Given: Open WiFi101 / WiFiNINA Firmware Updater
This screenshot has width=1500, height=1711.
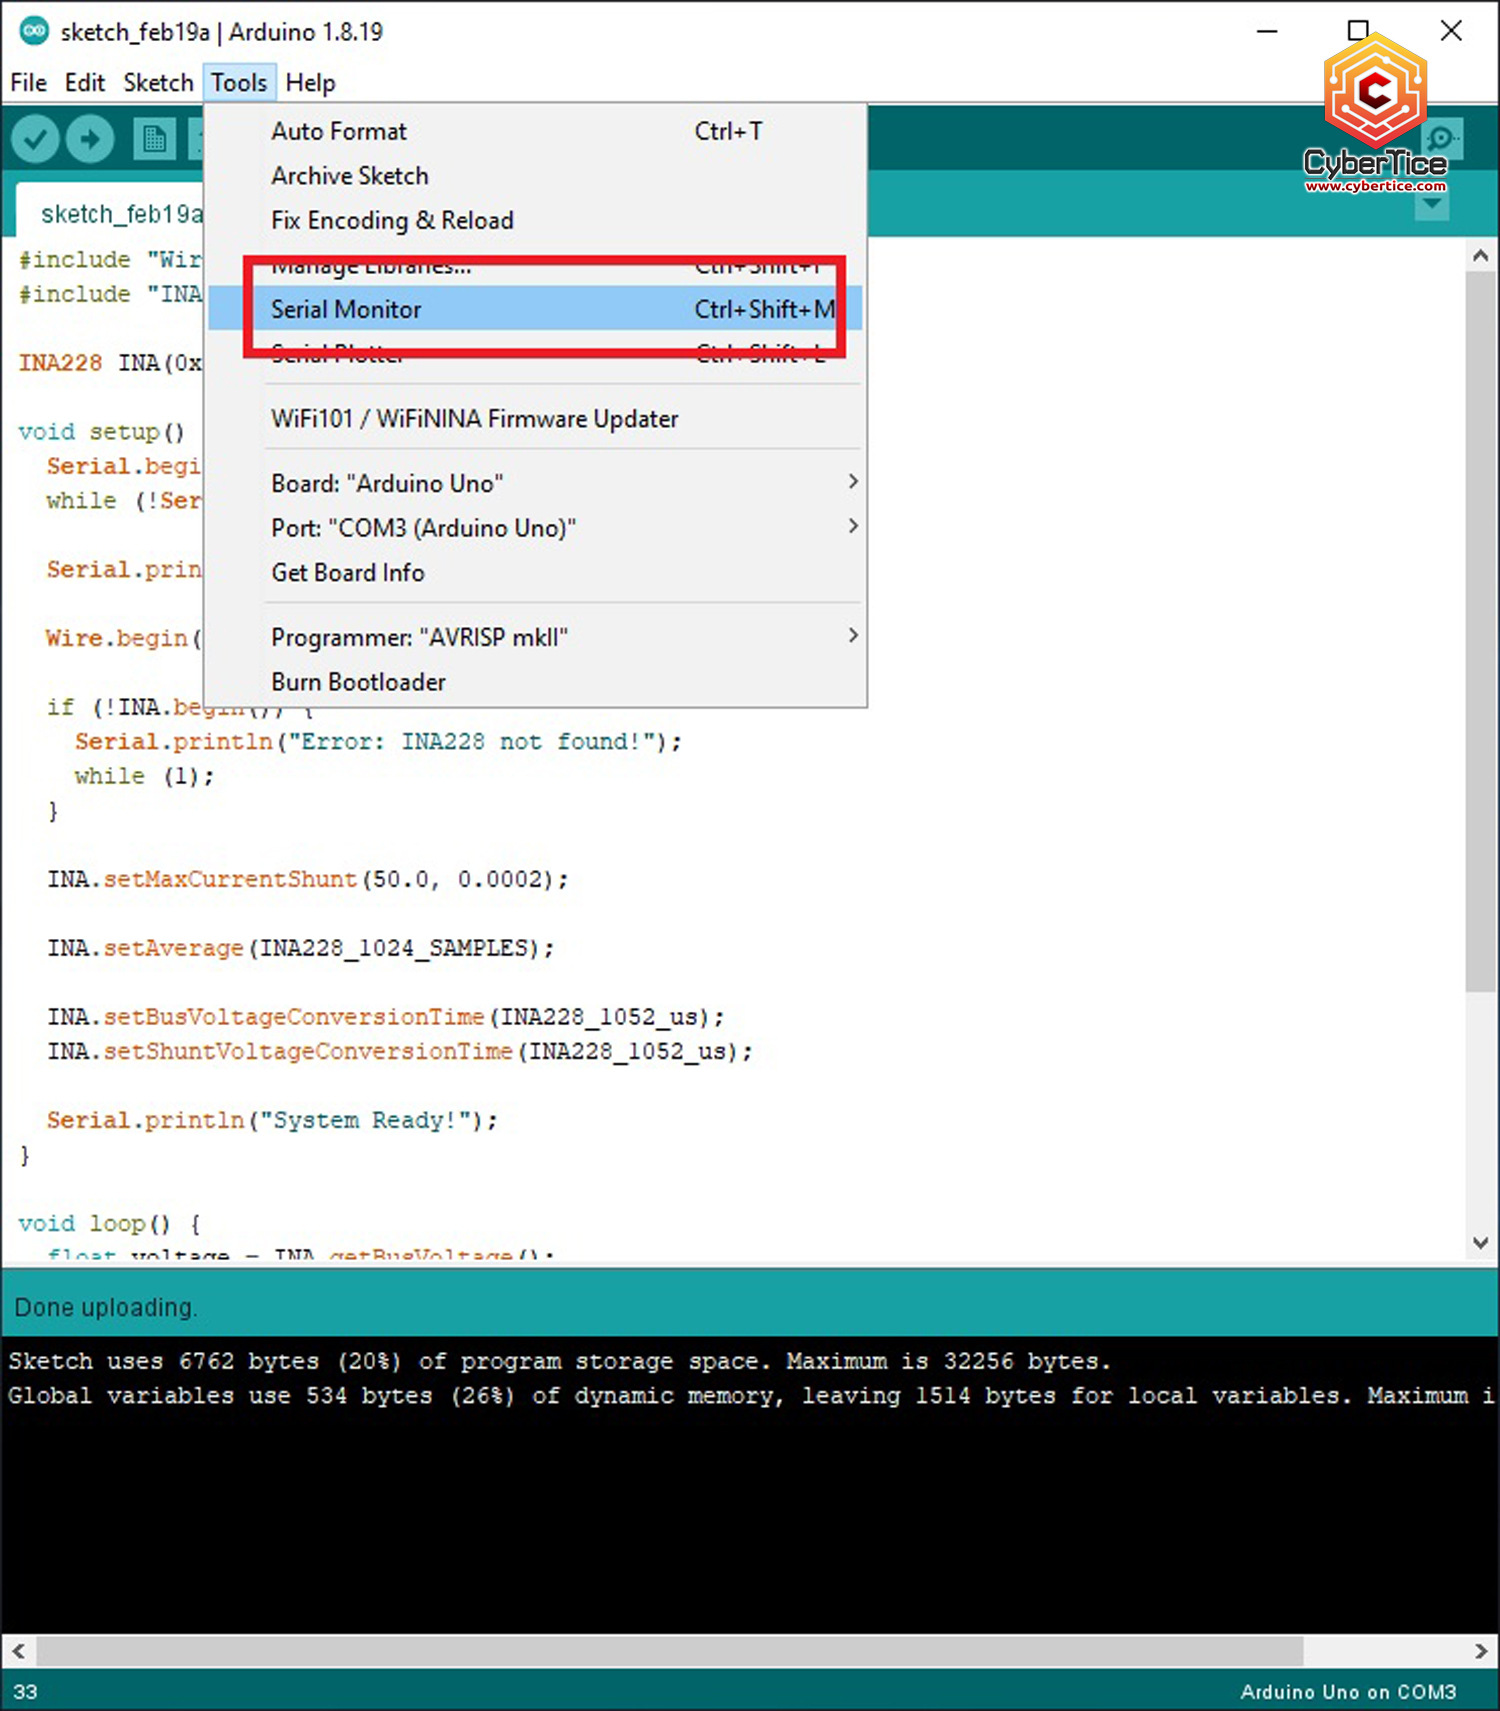Looking at the screenshot, I should pos(536,418).
